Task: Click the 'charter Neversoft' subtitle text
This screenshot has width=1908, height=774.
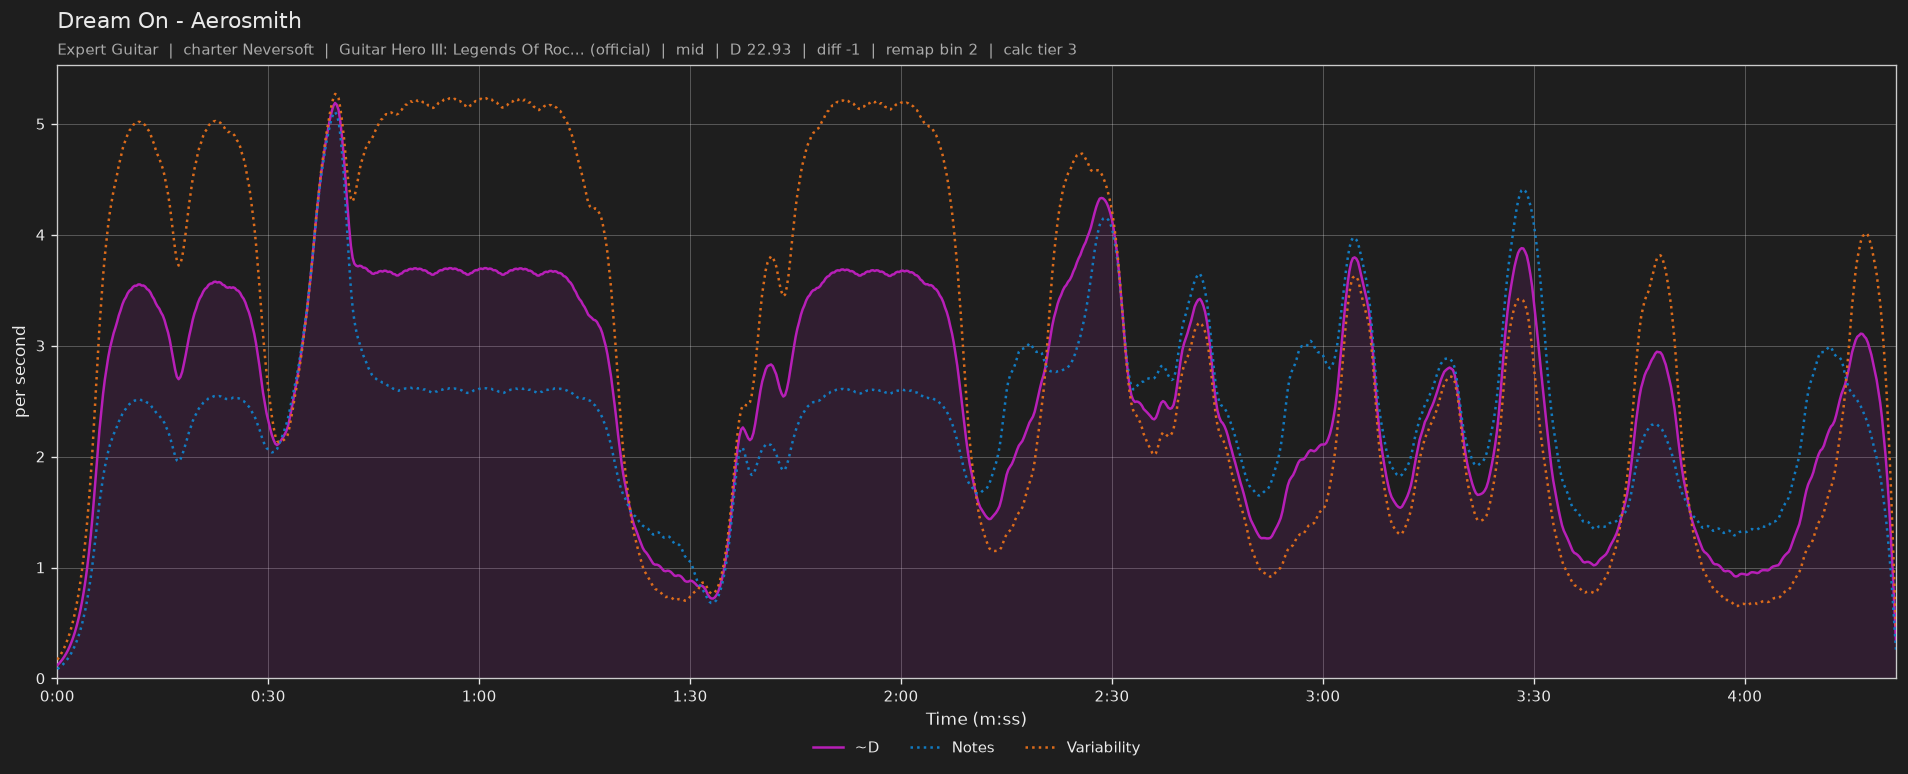Action: [248, 50]
